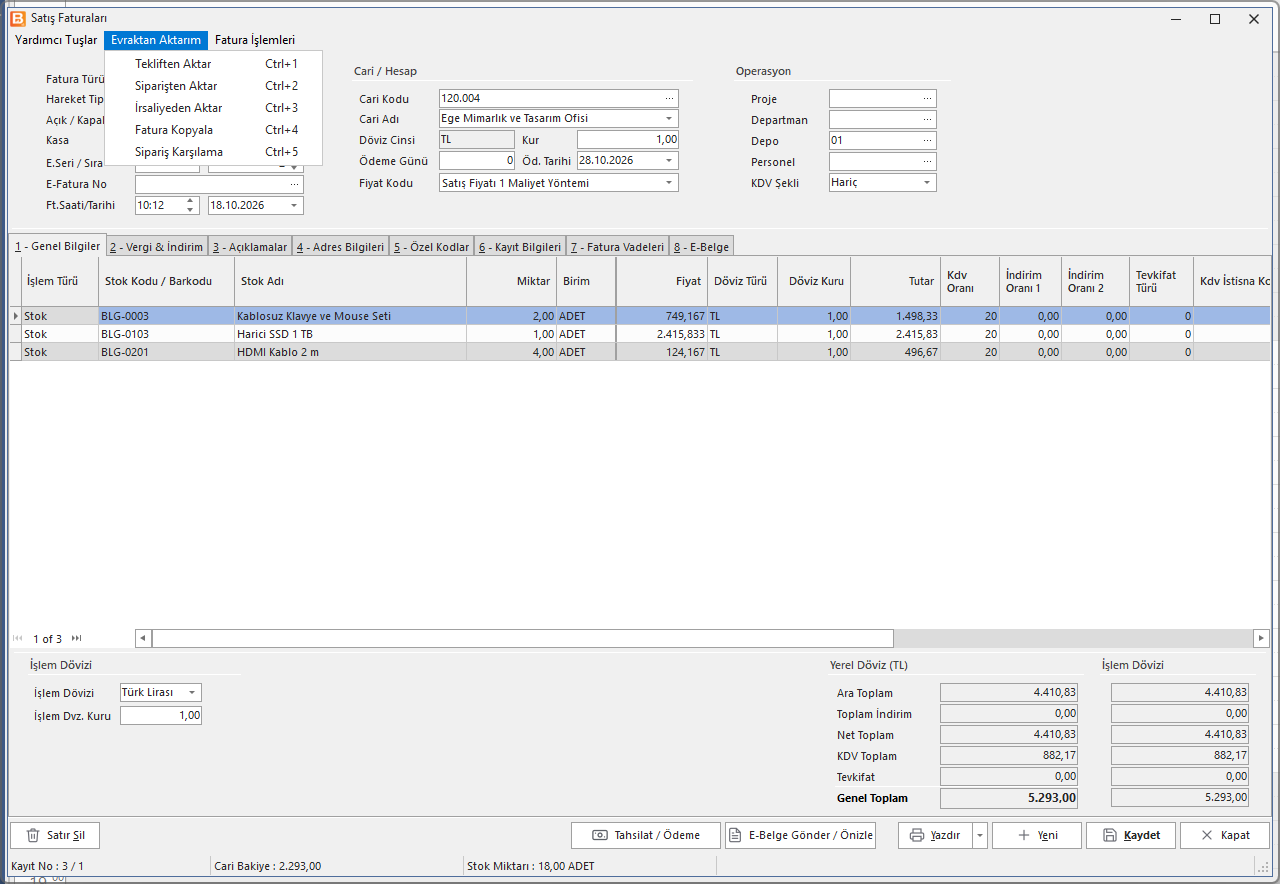Select the row indicator of the BLG-0003 line
The width and height of the screenshot is (1280, 884).
click(15, 316)
